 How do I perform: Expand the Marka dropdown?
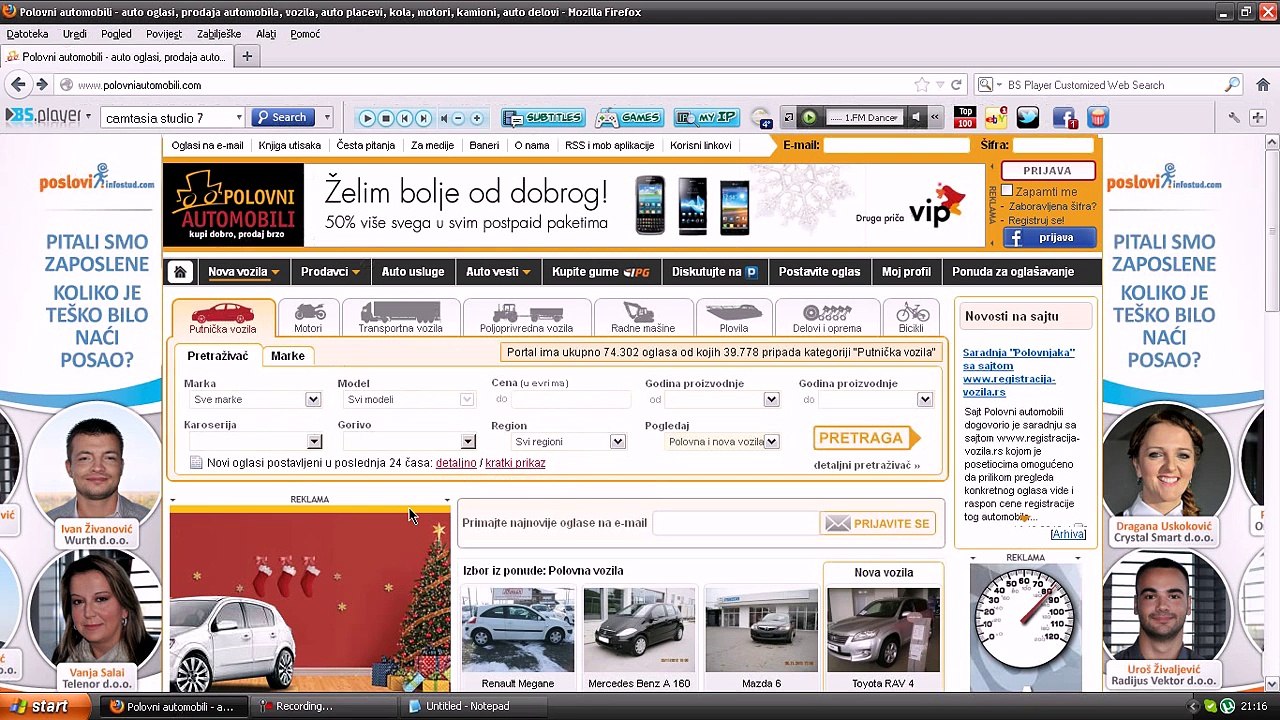click(254, 399)
